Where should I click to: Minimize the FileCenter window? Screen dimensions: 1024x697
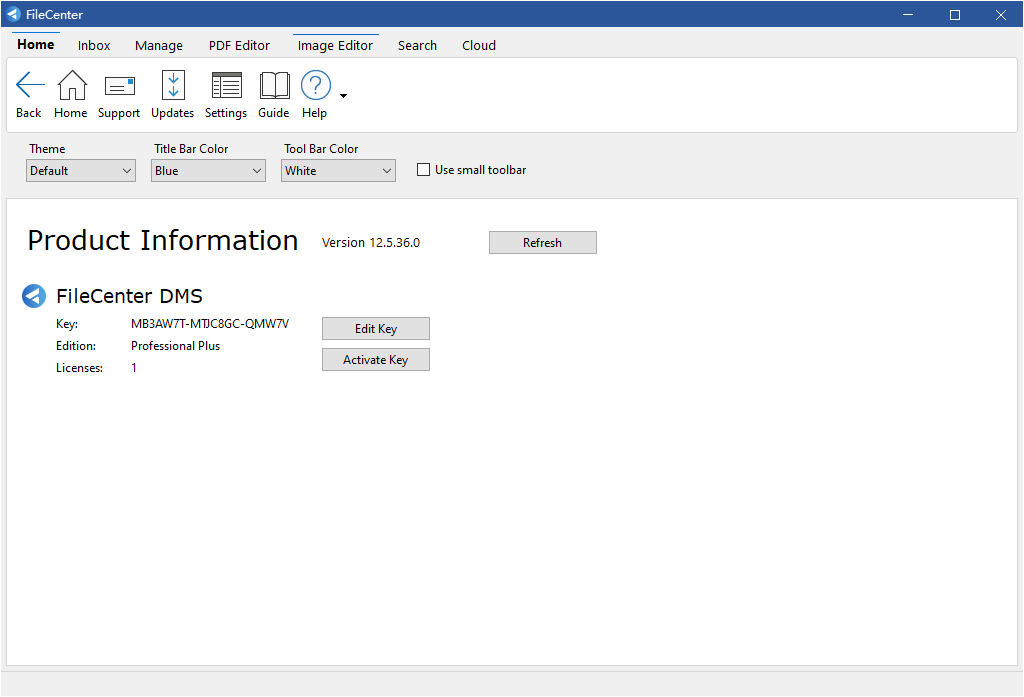click(x=908, y=14)
